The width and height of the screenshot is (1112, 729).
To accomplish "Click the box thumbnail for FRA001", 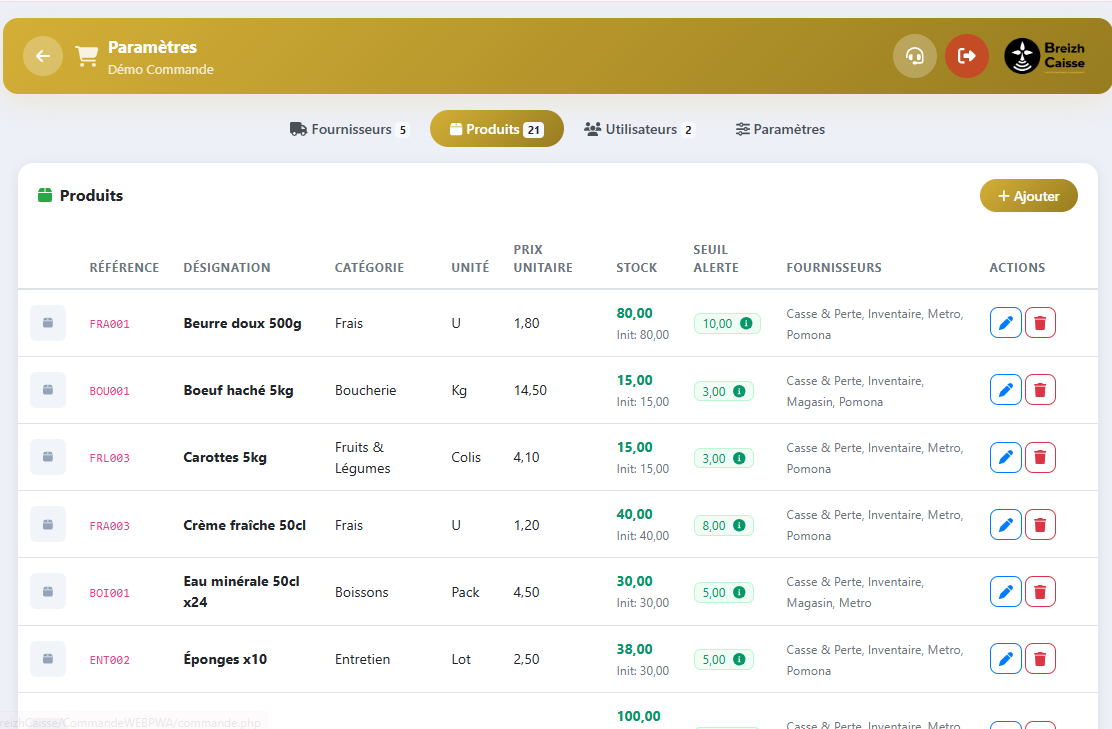I will click(x=48, y=323).
